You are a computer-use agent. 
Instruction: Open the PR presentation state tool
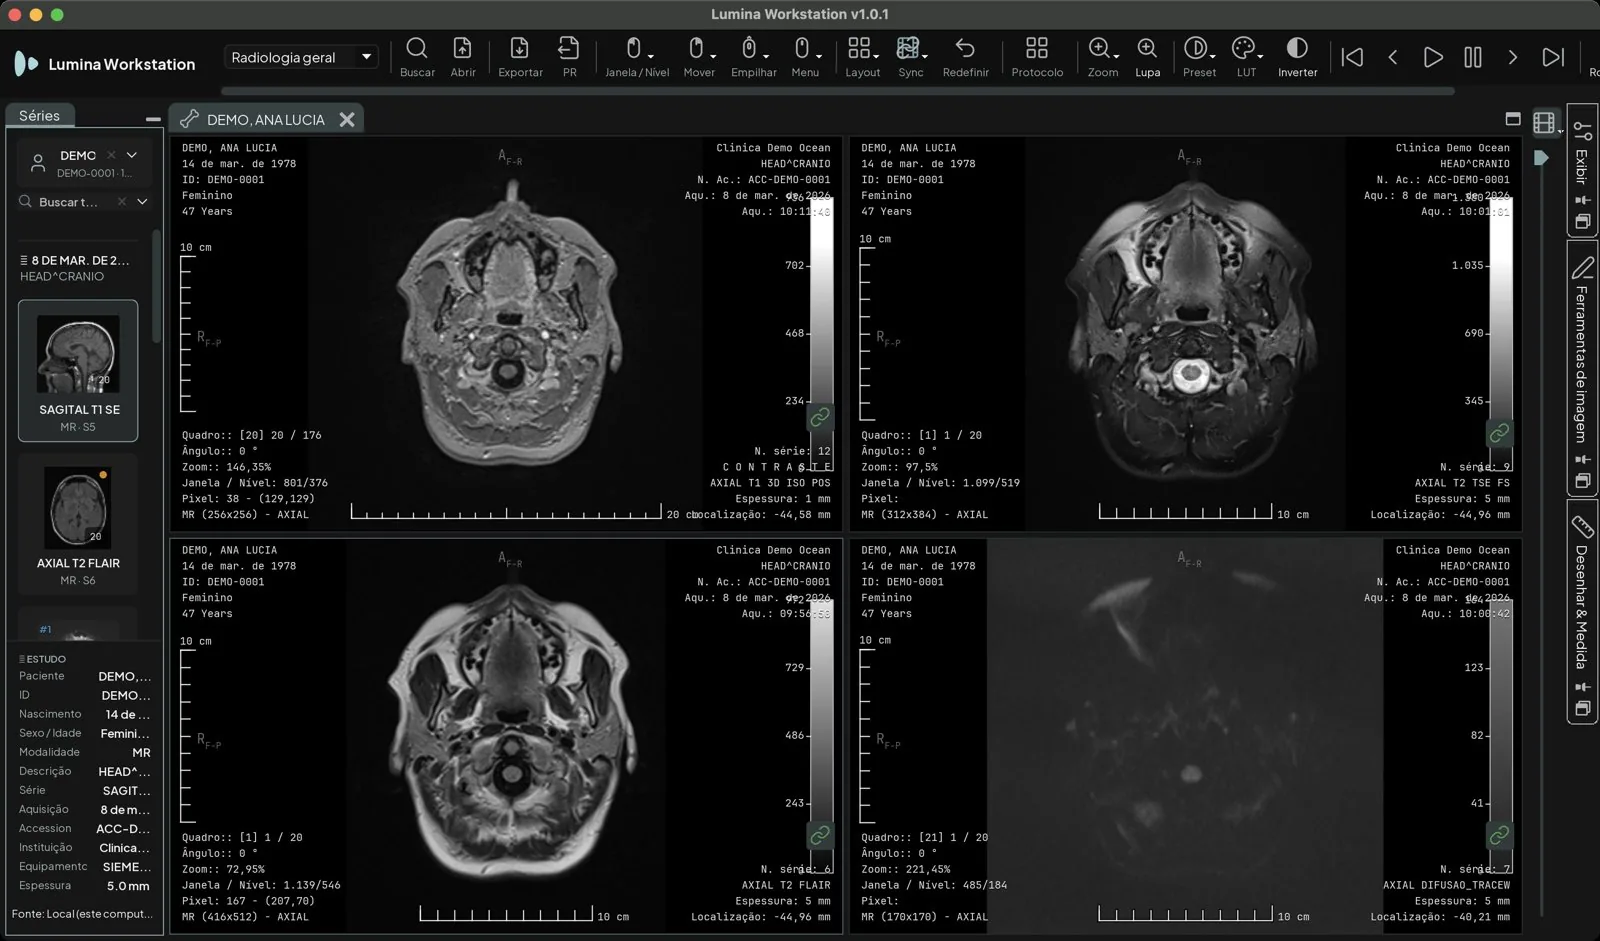(569, 57)
